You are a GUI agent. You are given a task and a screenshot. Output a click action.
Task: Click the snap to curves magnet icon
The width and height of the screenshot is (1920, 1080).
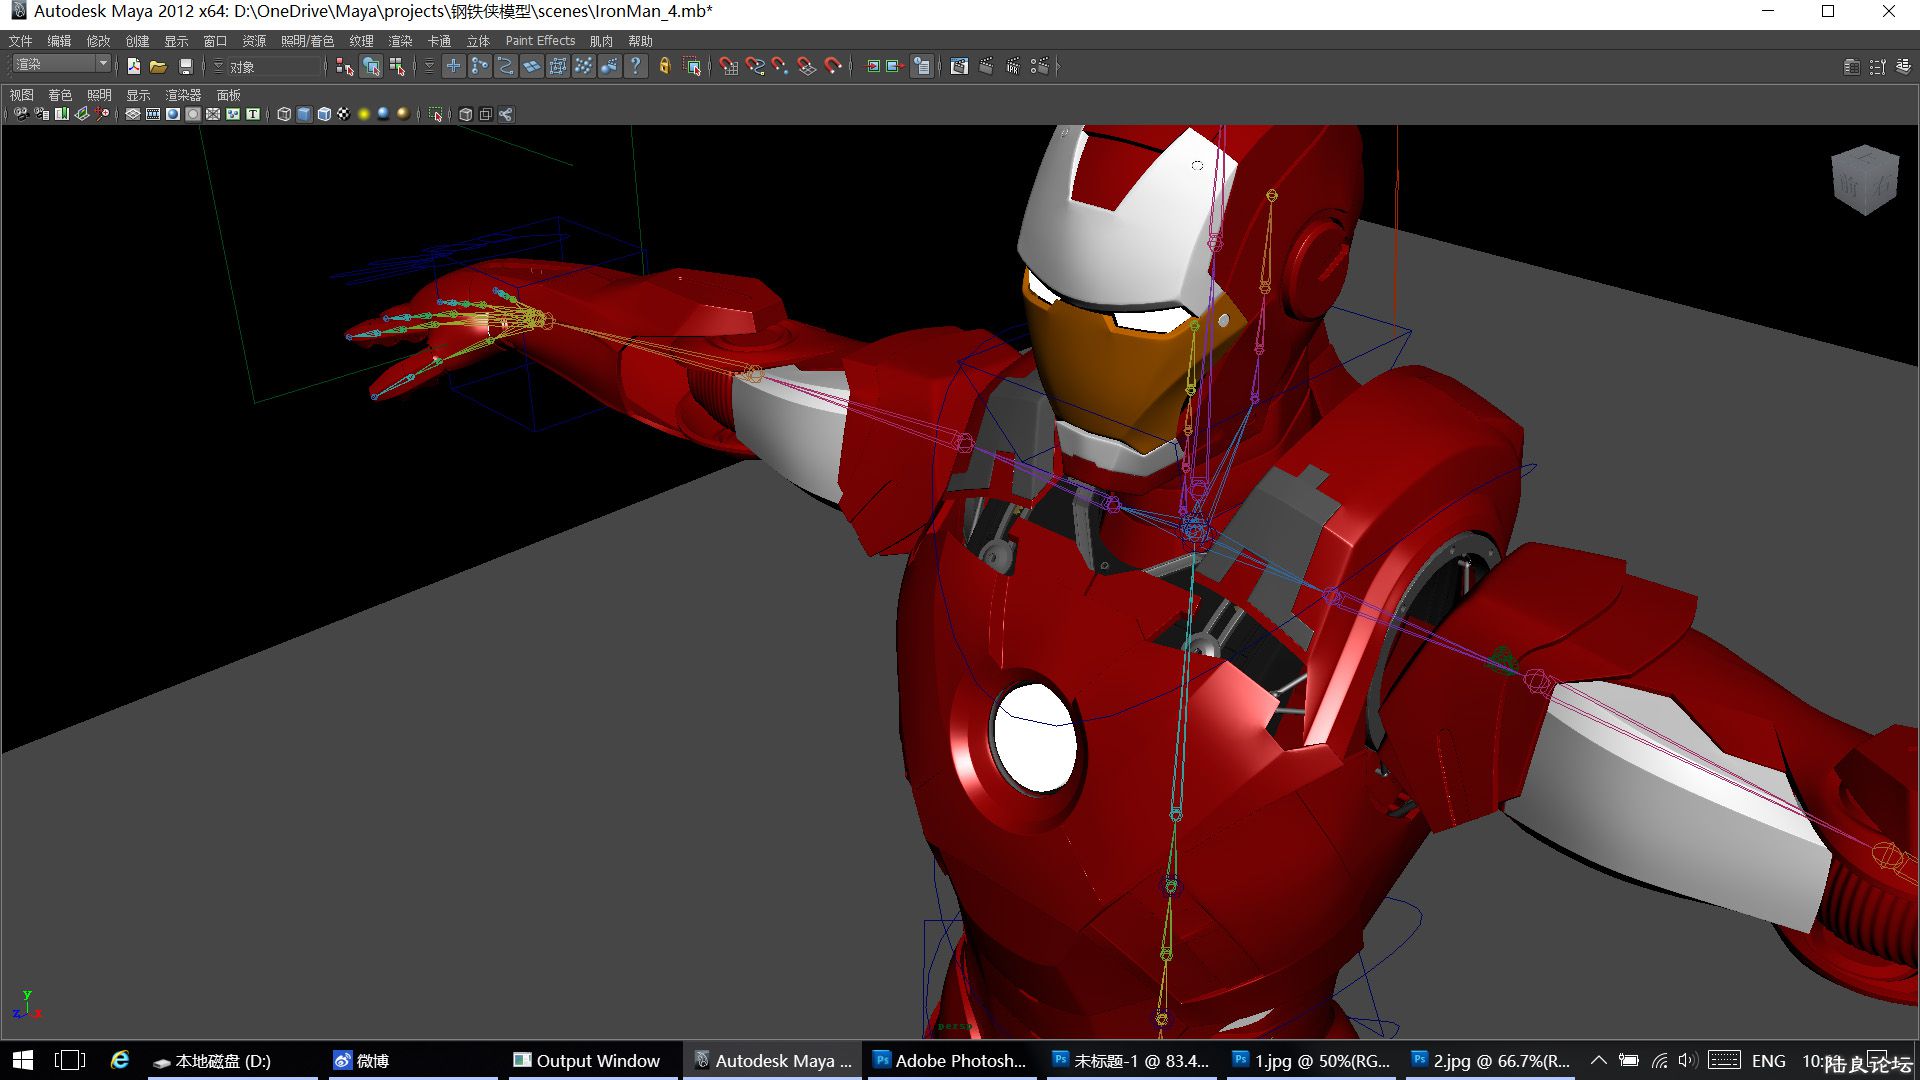tap(754, 66)
